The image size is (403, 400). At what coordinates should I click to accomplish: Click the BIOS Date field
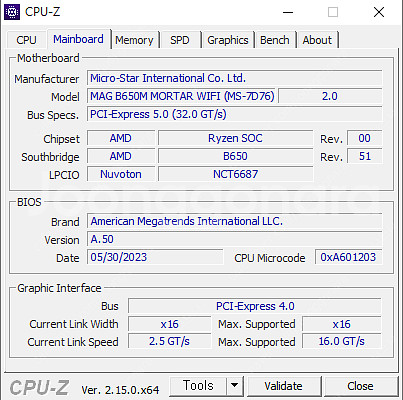tap(155, 257)
